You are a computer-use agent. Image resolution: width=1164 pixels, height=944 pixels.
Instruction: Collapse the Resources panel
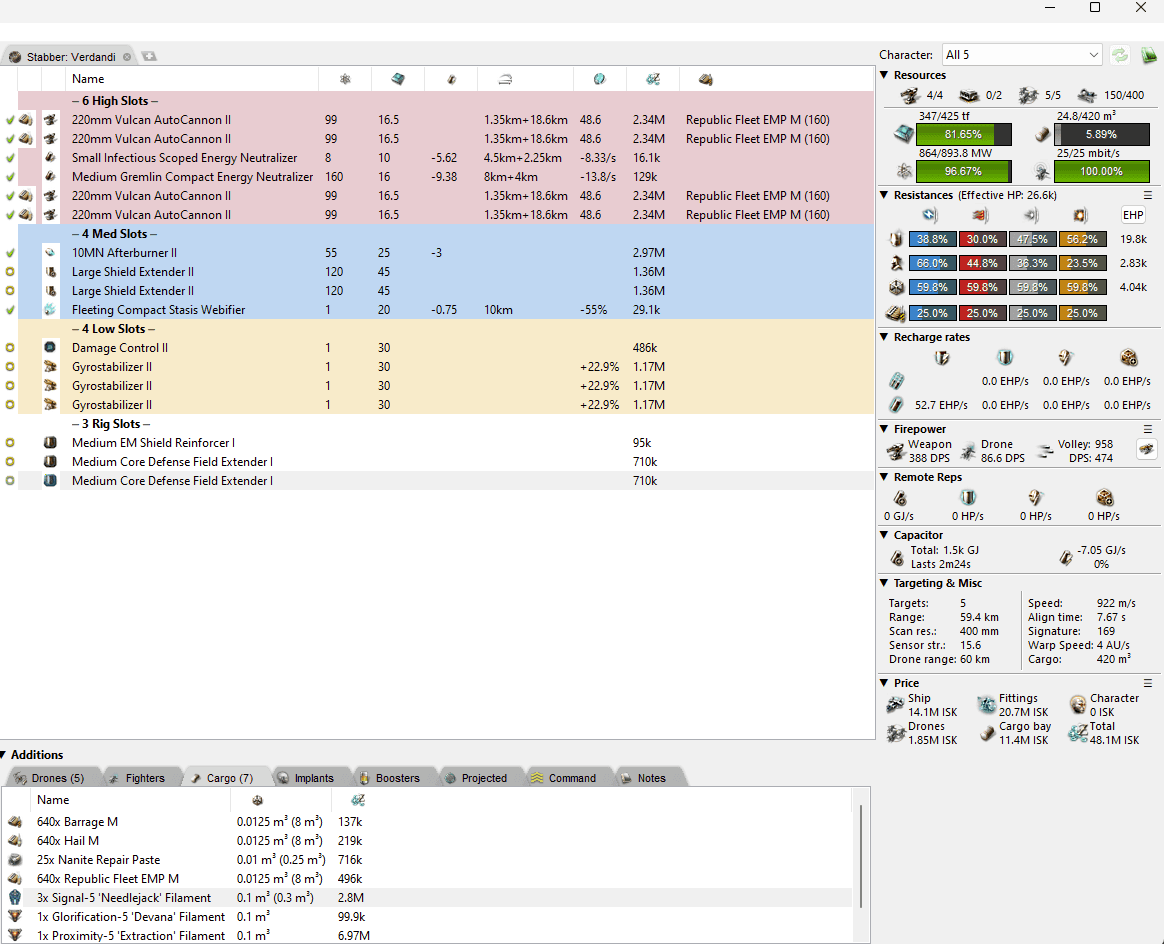click(x=884, y=75)
